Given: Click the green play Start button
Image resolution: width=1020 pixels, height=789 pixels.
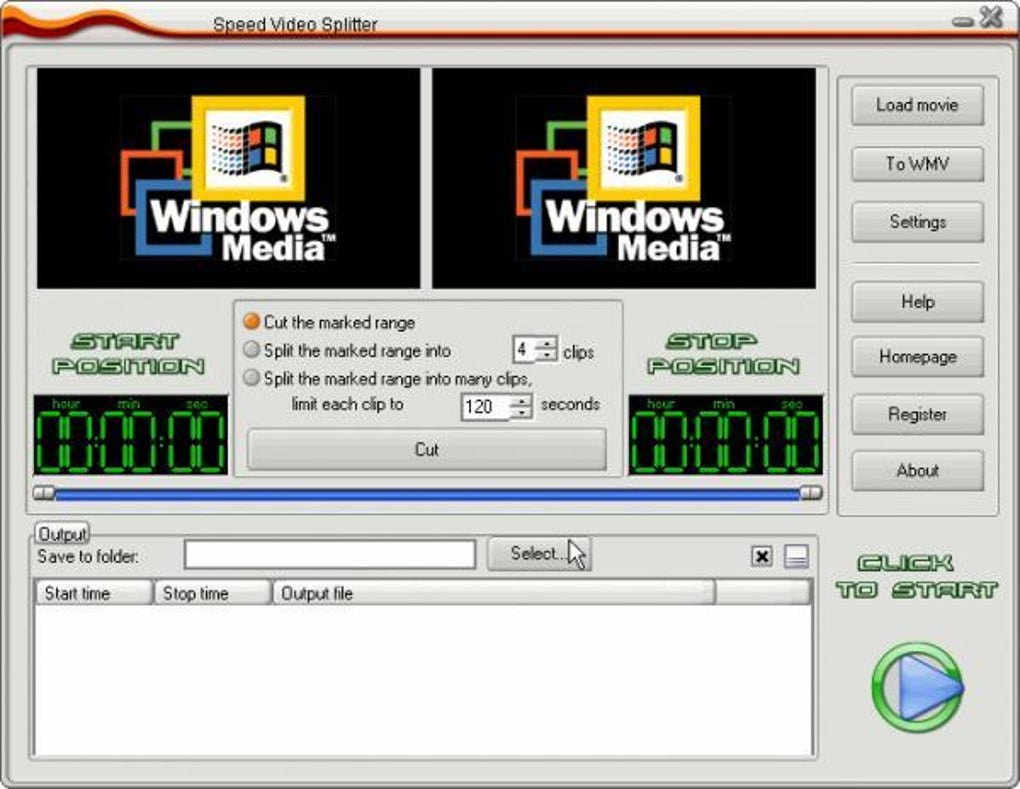Looking at the screenshot, I should [x=917, y=687].
